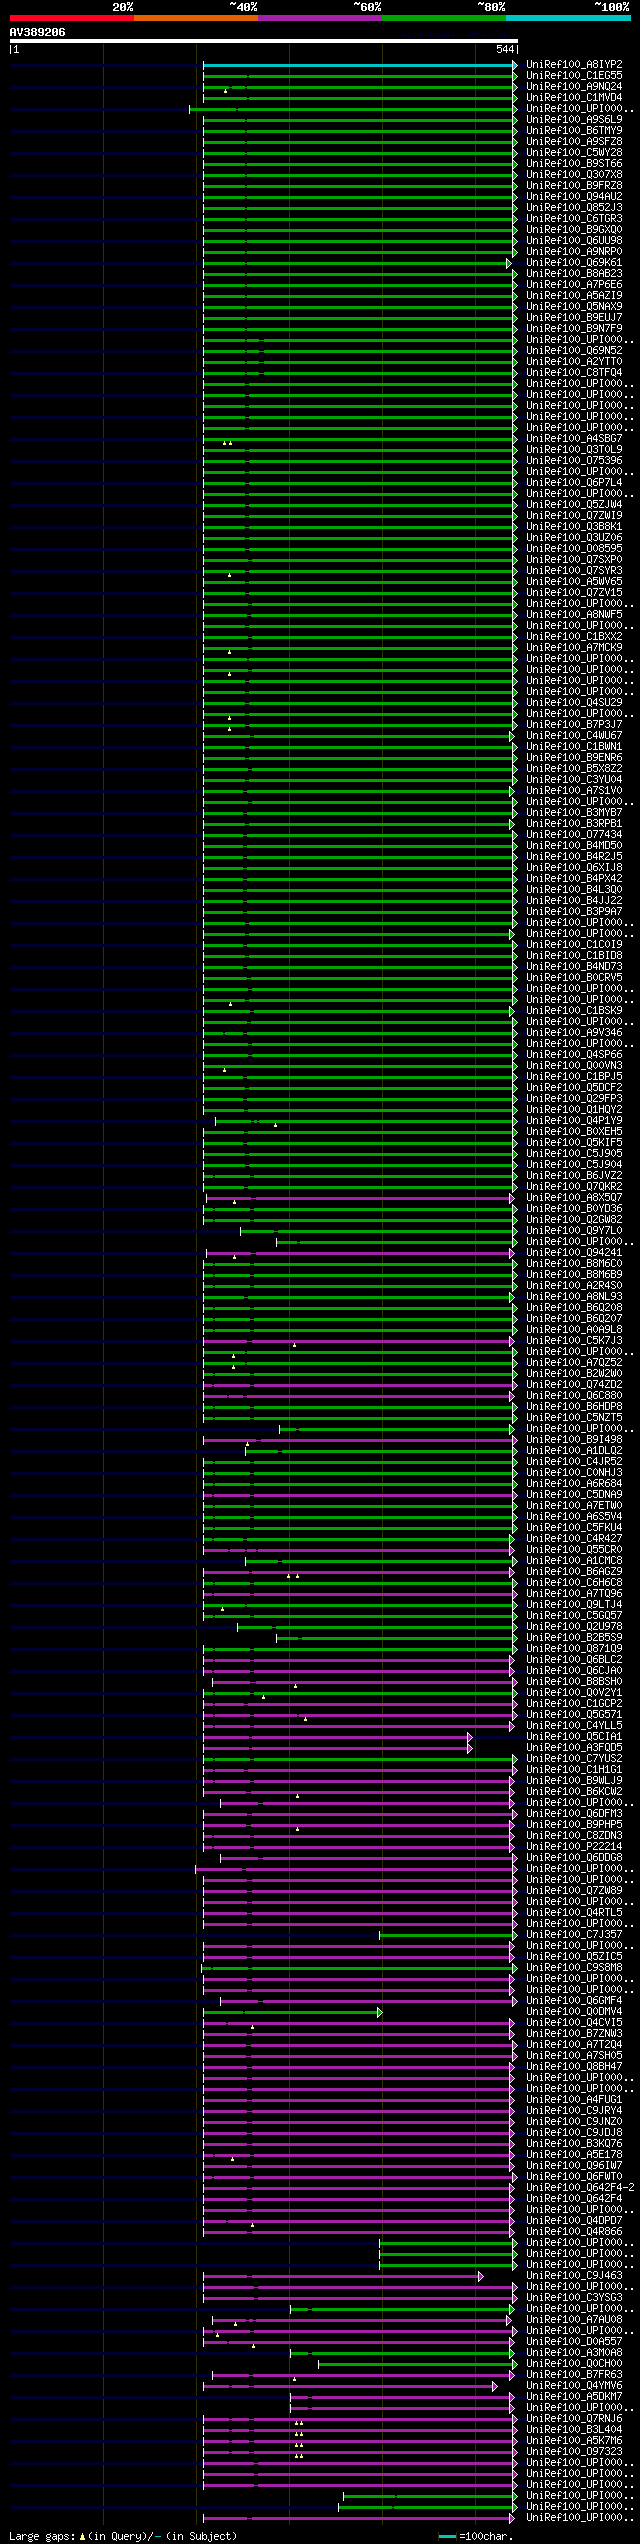Image resolution: width=640 pixels, height=2544 pixels.
Task: Select label UniRef100_C8TFQ4
Action: coord(574,373)
